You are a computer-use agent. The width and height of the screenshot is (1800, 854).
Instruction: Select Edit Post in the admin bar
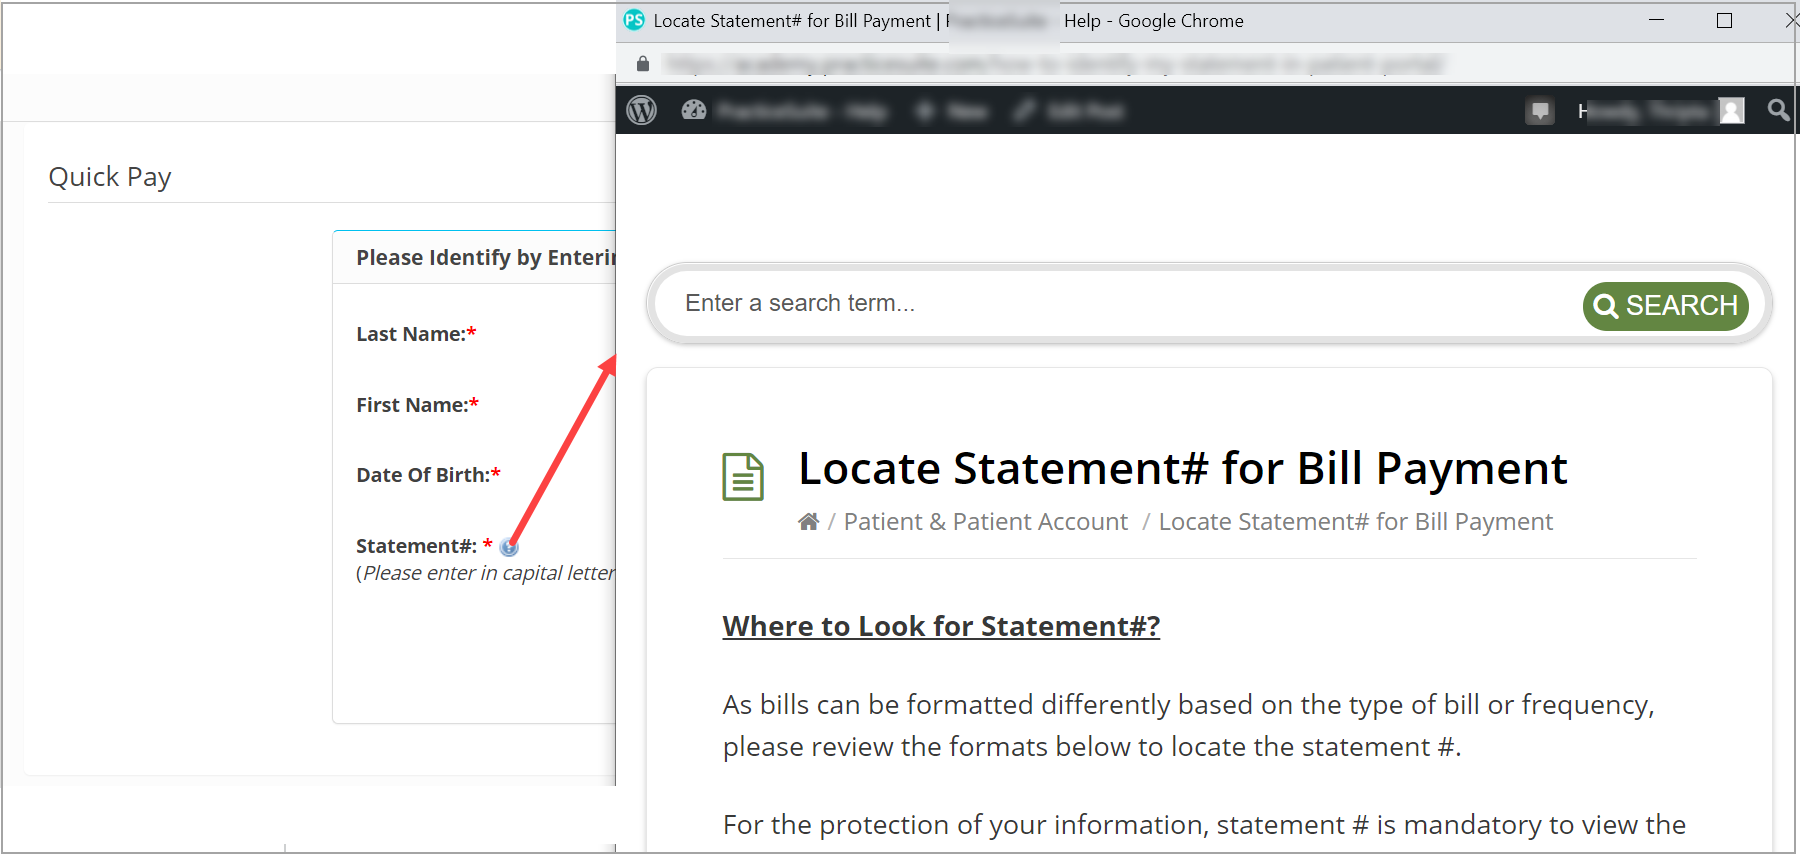click(1070, 111)
